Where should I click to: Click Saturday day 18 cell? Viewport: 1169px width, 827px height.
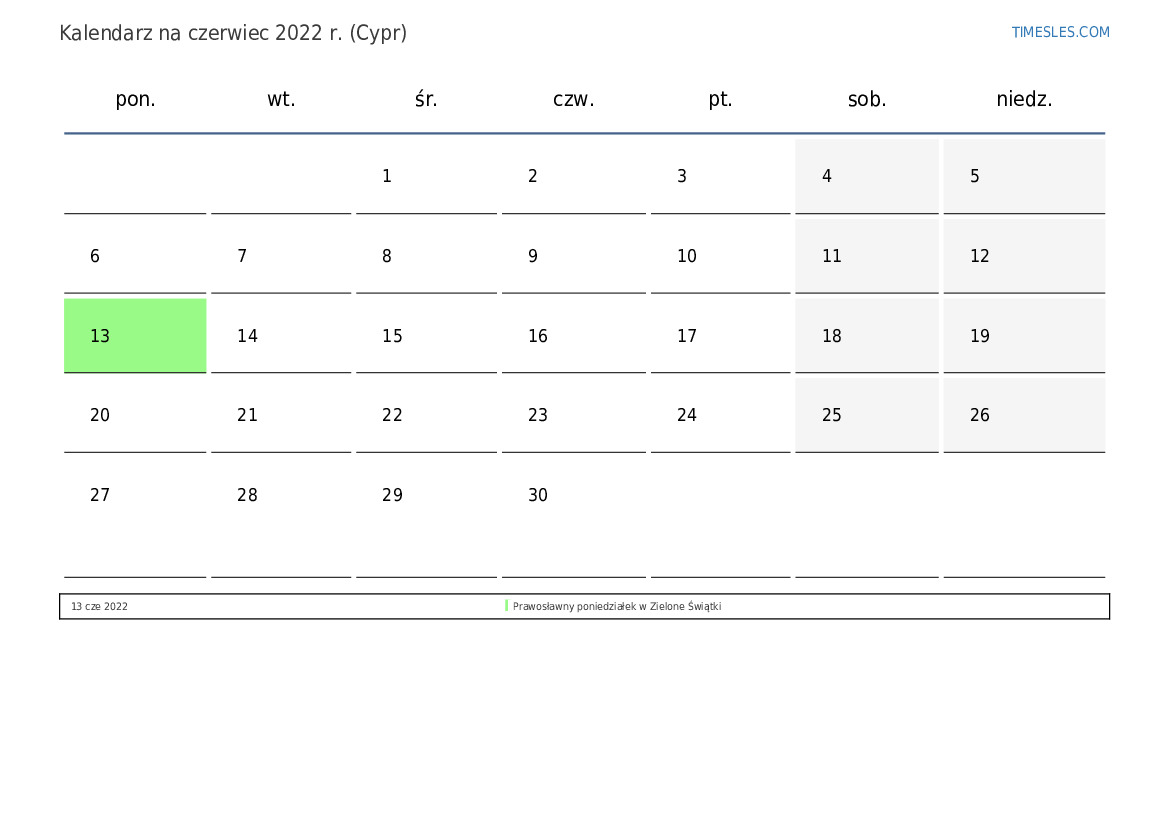(x=867, y=336)
